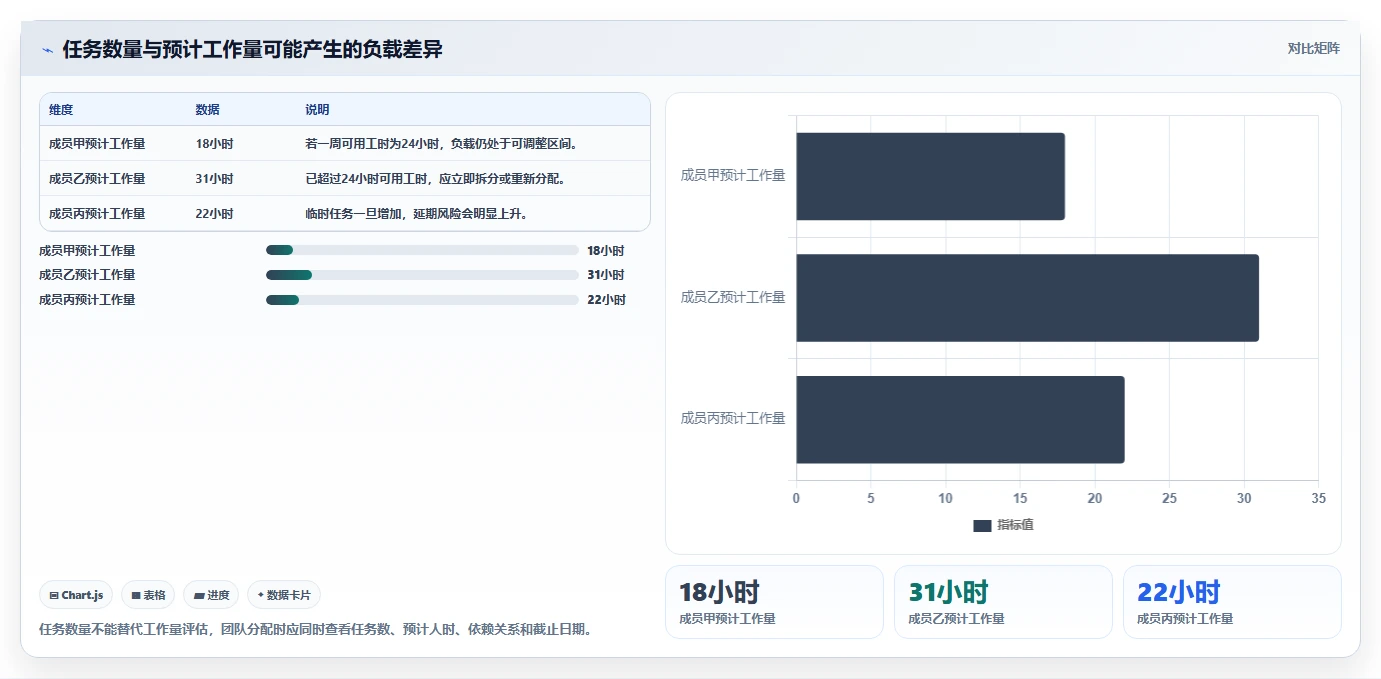Click the 22小时 table cell
The image size is (1381, 679).
tap(214, 214)
